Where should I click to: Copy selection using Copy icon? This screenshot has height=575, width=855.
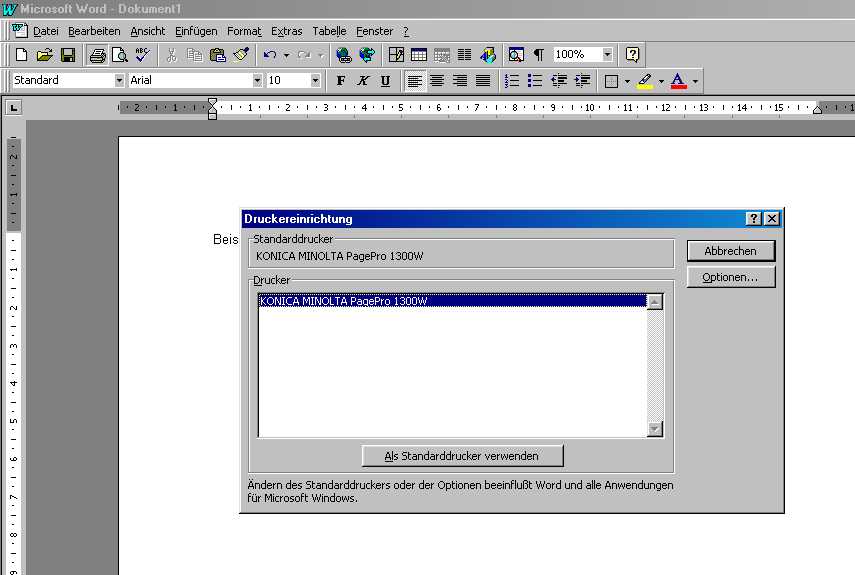195,55
